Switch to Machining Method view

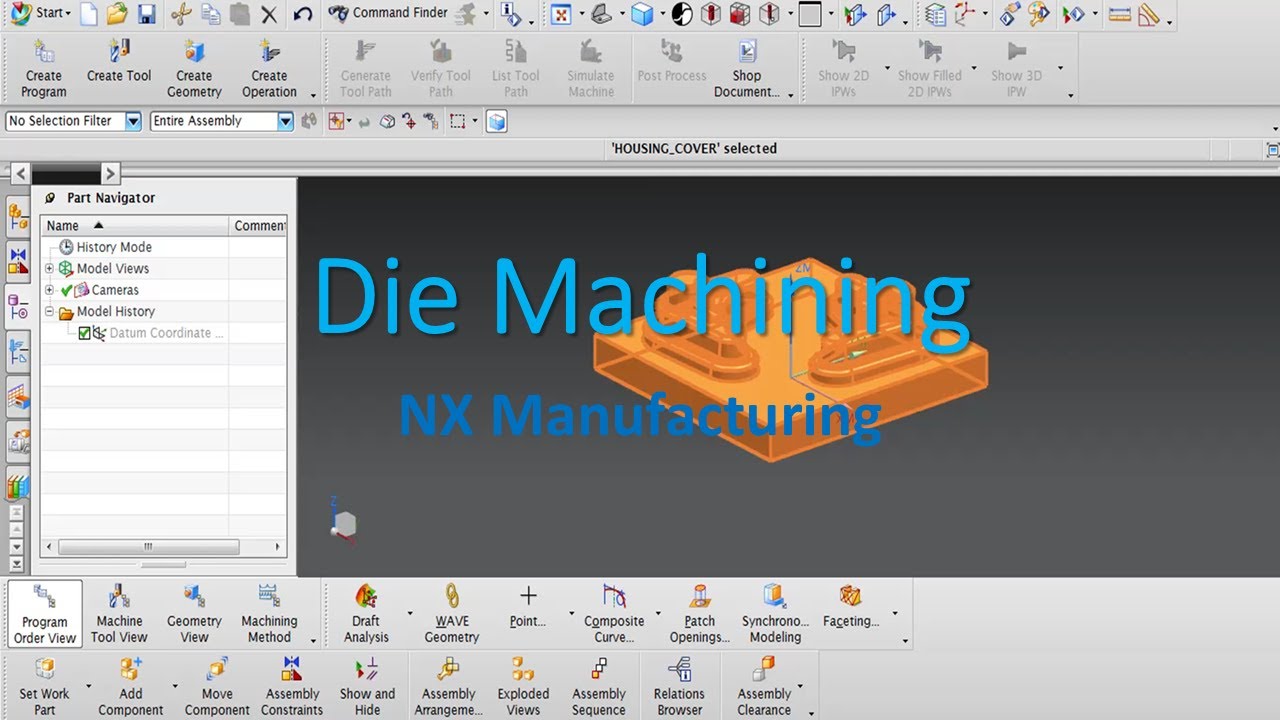[269, 614]
